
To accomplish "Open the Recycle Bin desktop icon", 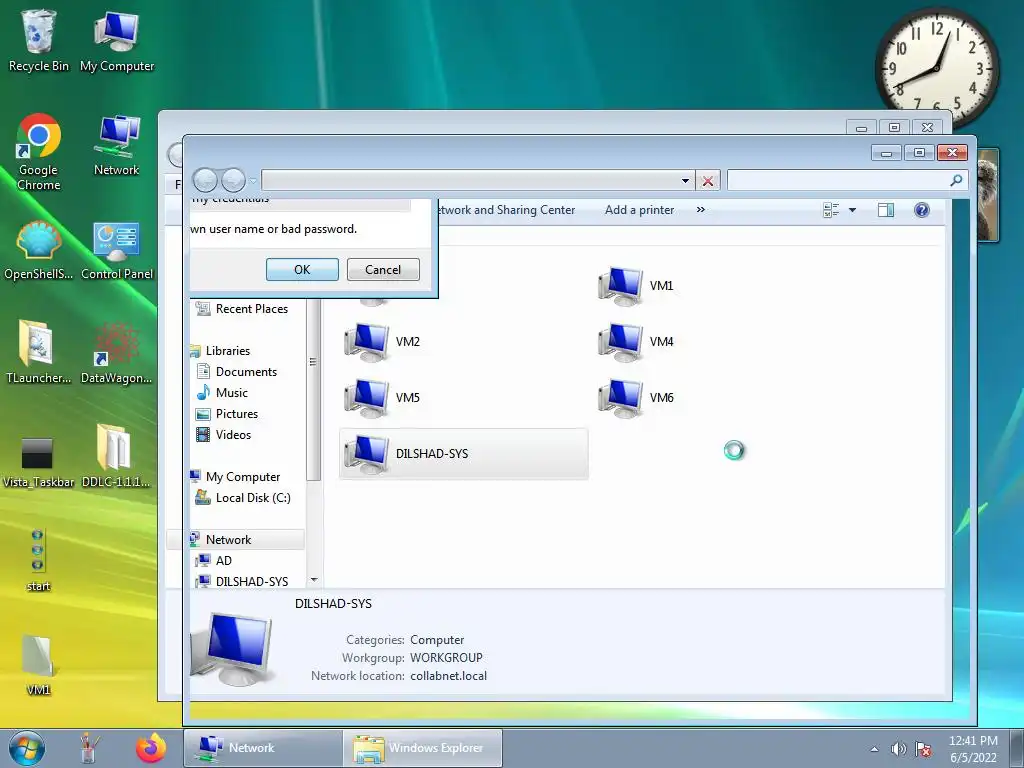I will pos(38,40).
